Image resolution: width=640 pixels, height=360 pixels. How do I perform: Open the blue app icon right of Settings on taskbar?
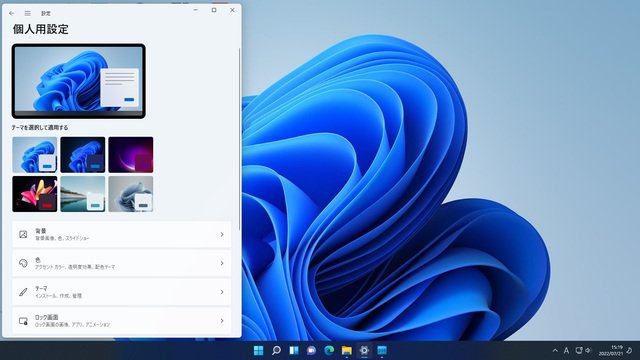[x=382, y=350]
